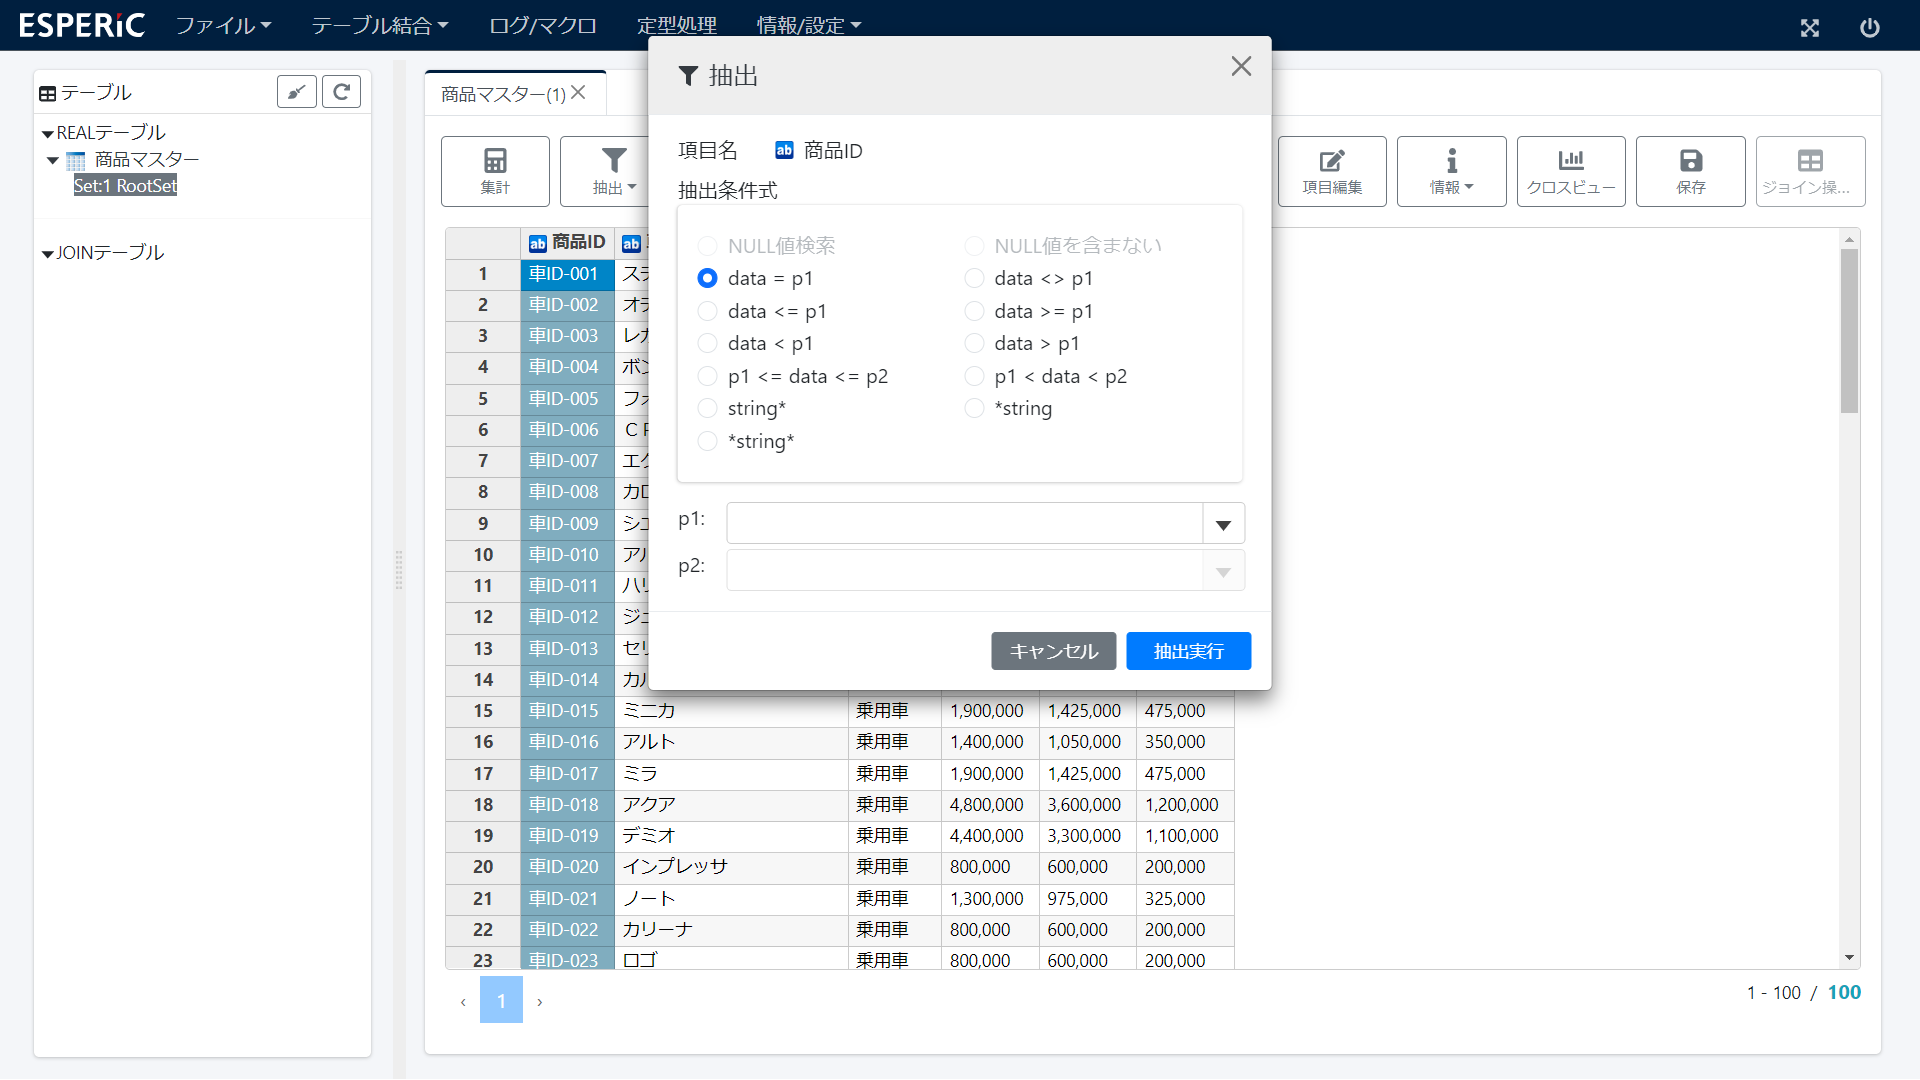Click the 項目編集 edit icon

(1331, 162)
